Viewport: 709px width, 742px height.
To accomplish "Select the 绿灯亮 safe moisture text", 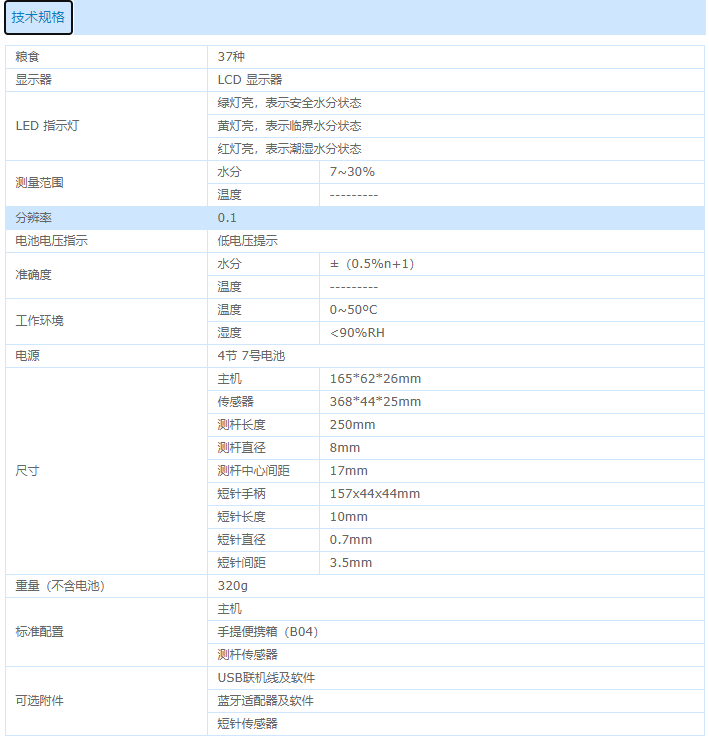I will pyautogui.click(x=289, y=103).
